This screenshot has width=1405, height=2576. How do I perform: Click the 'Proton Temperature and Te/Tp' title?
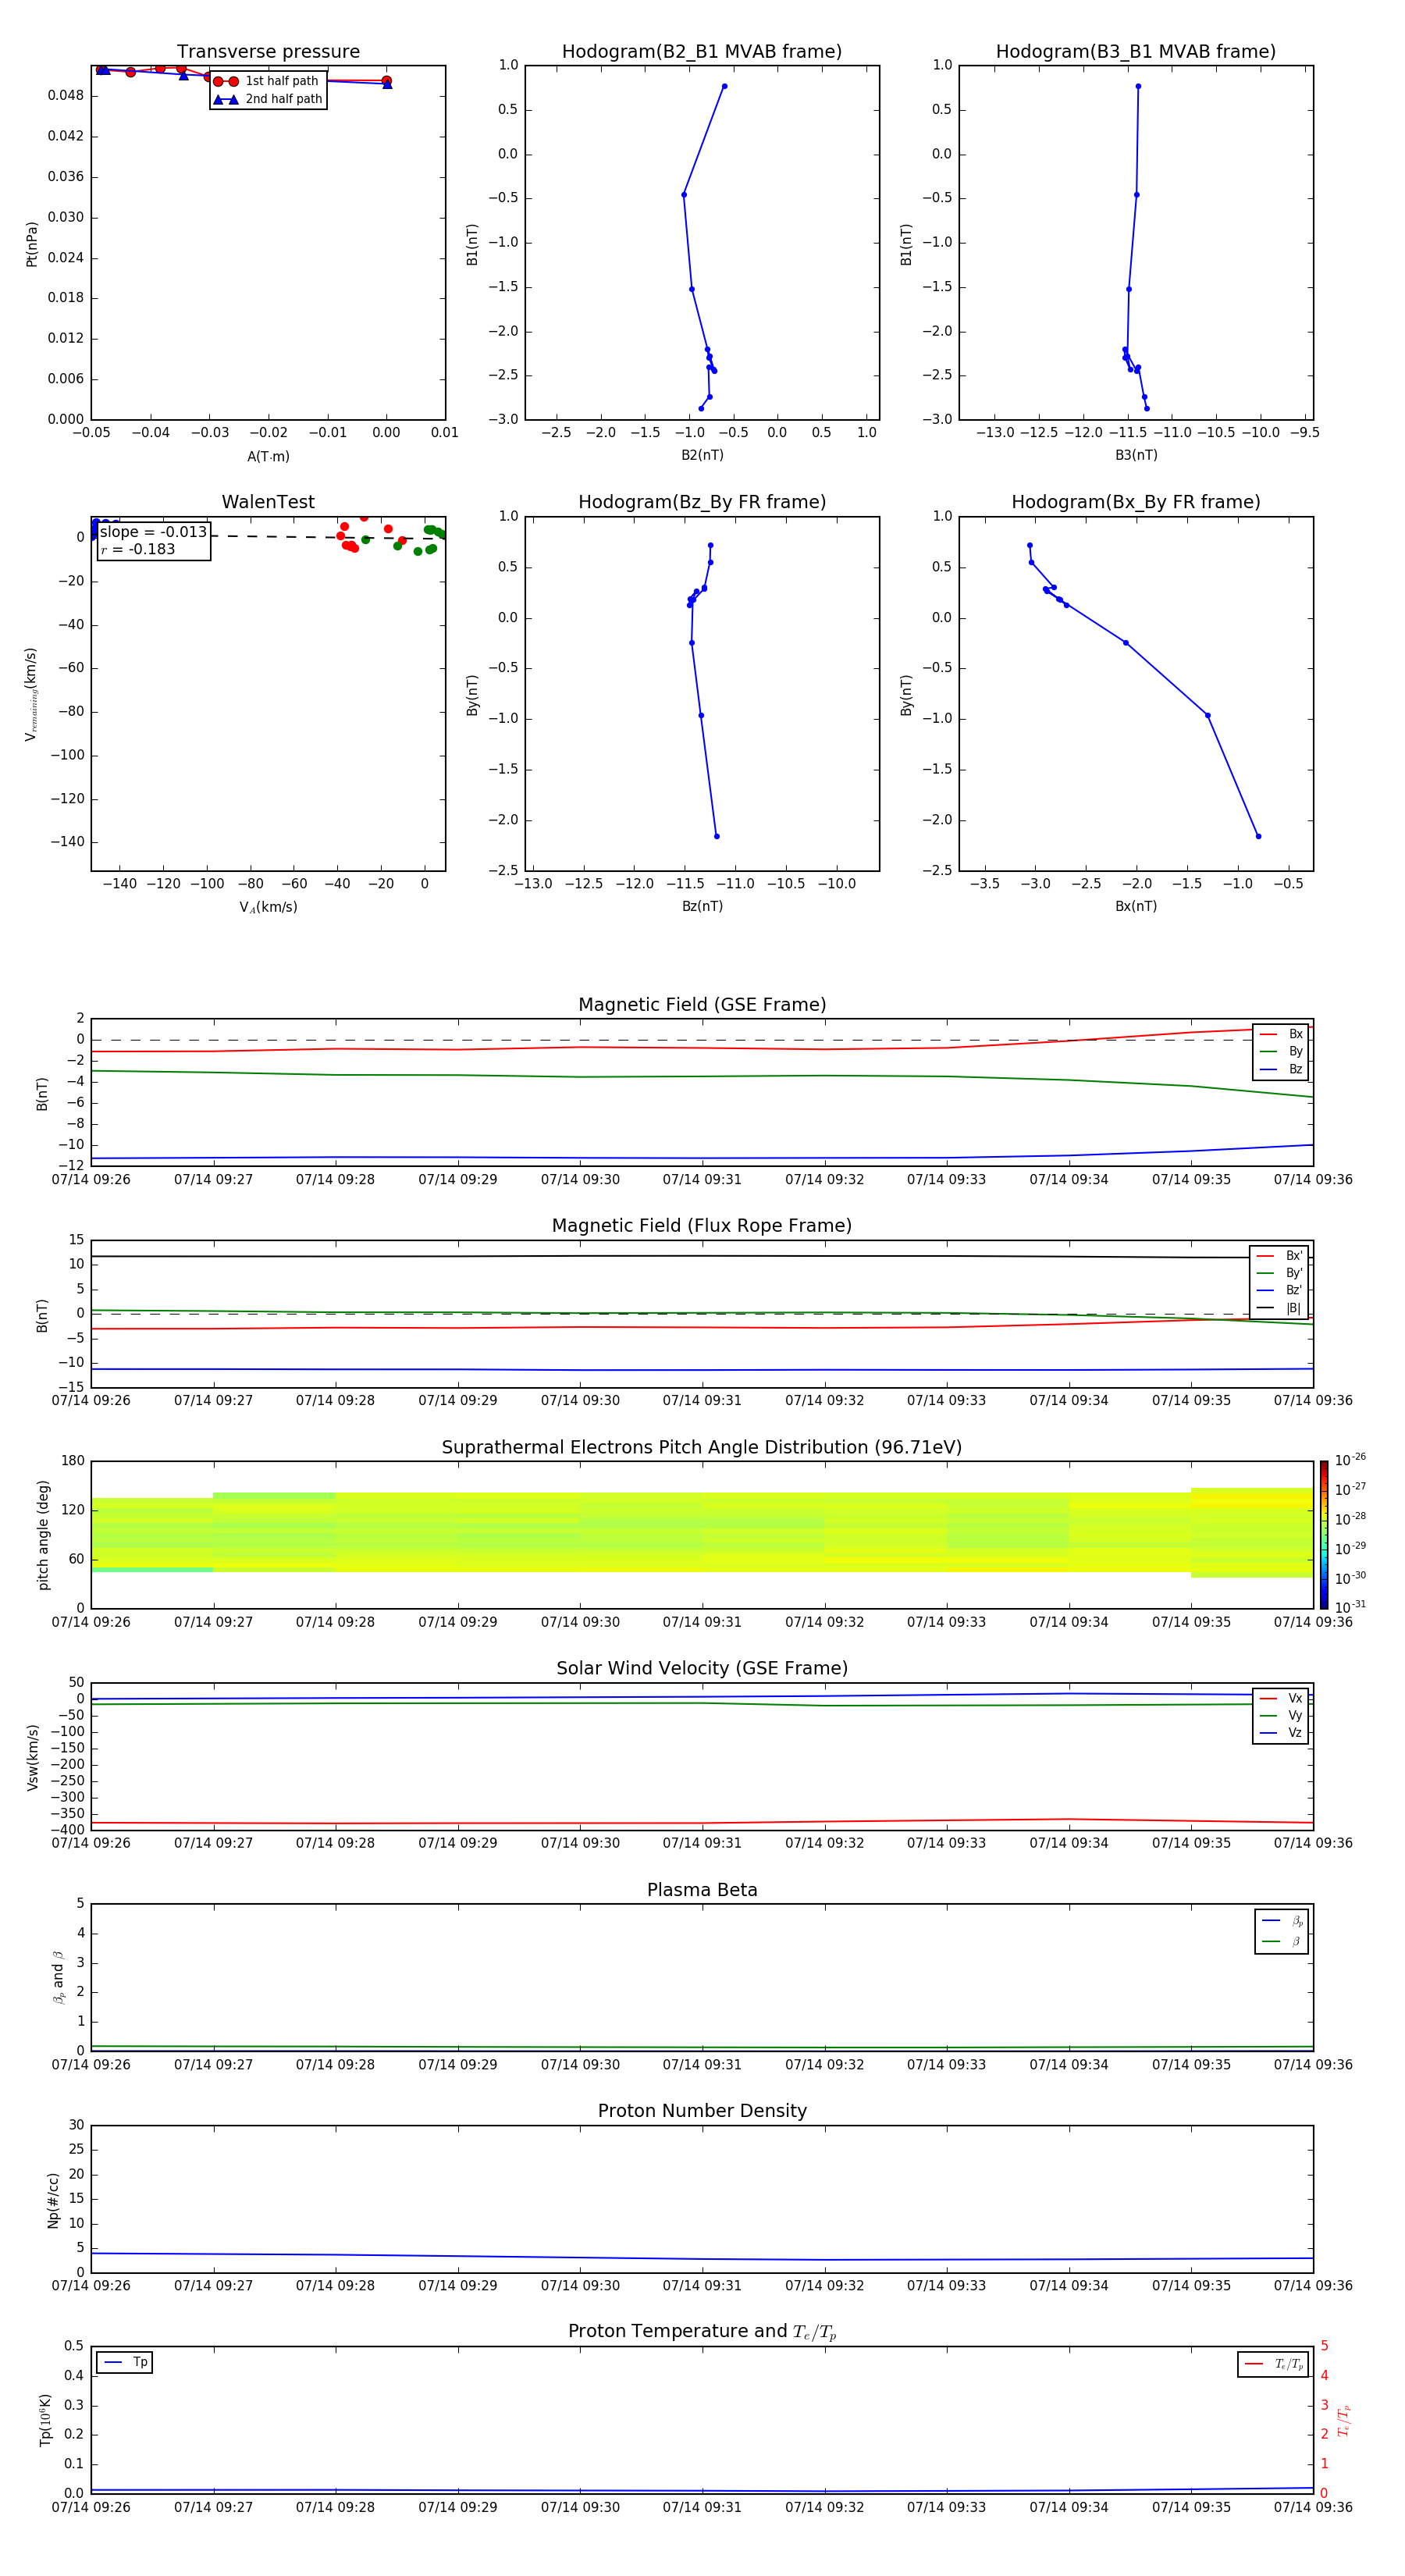[702, 2332]
